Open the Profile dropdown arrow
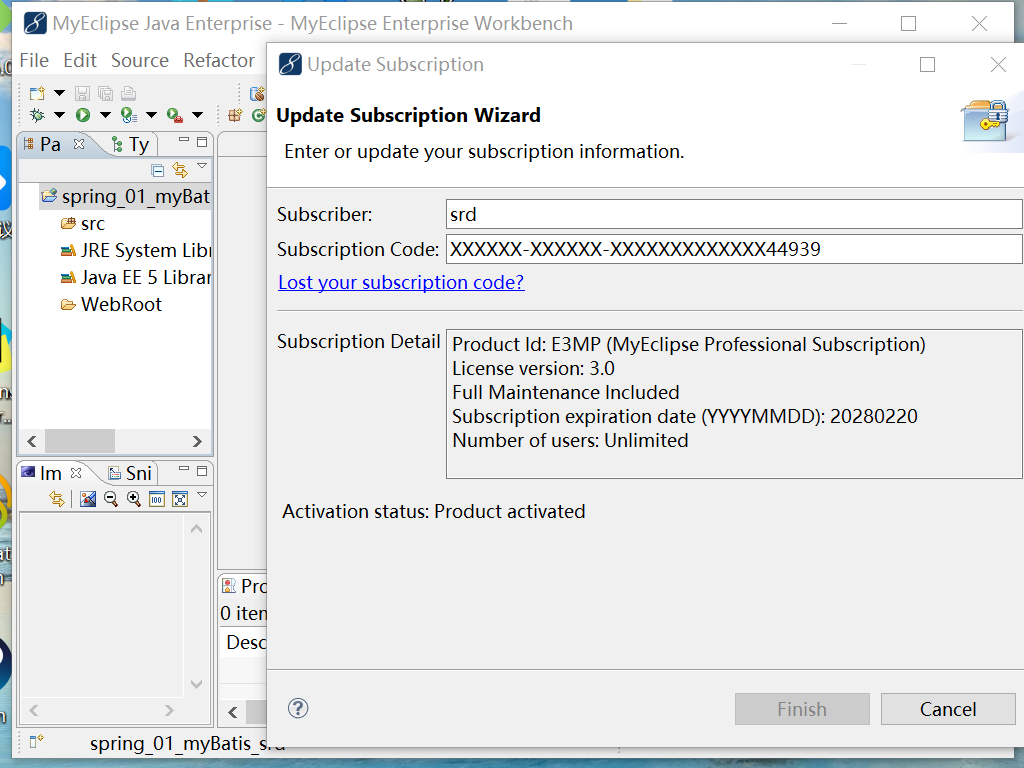The image size is (1024, 768). (152, 116)
